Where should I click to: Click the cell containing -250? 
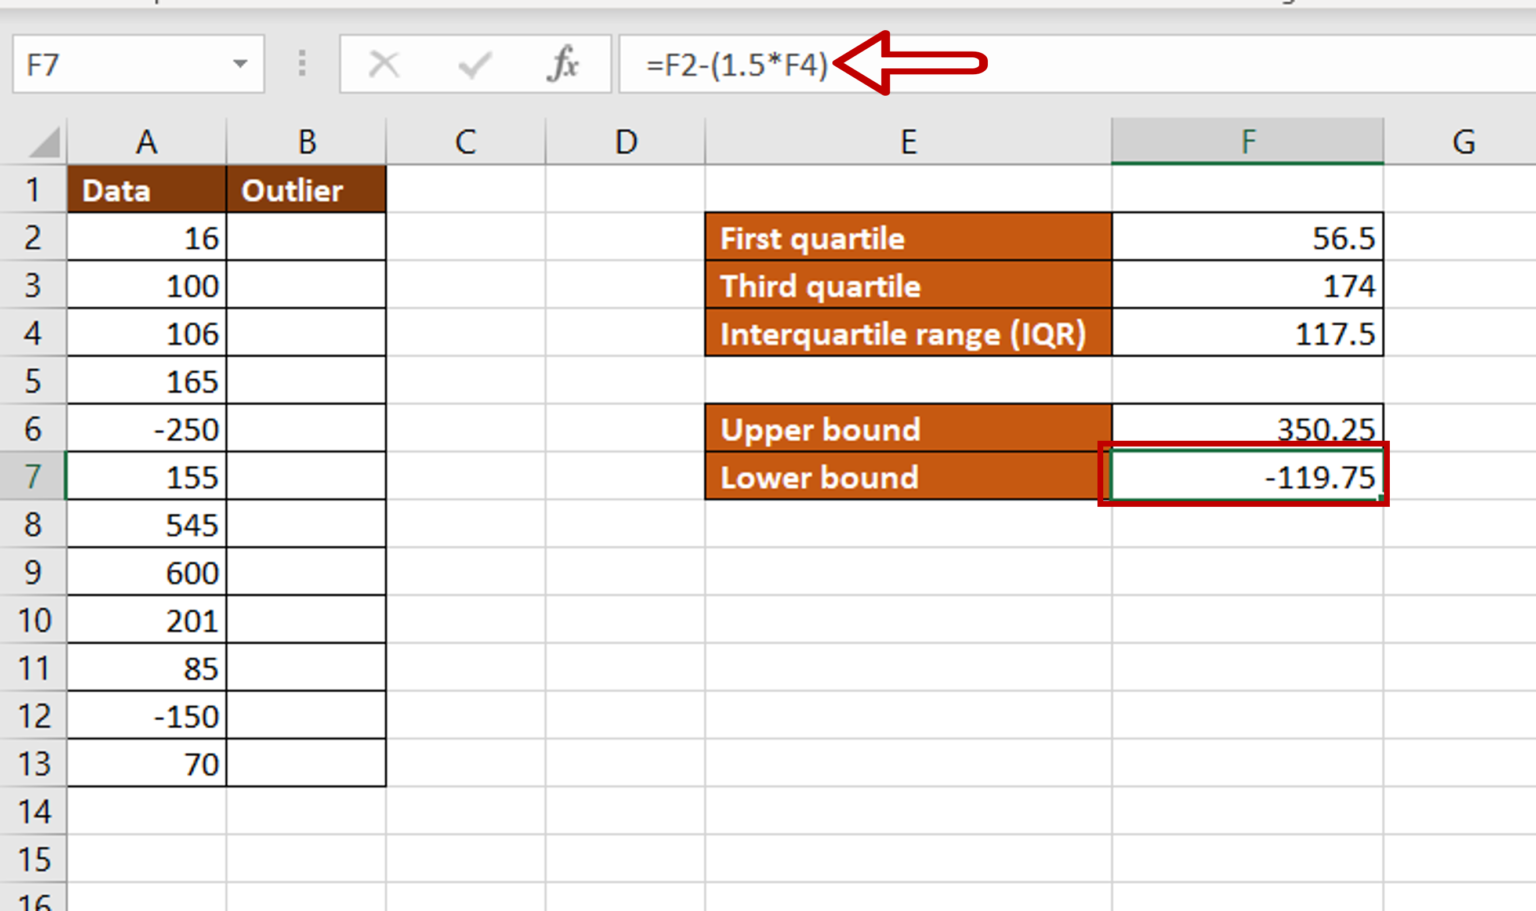[146, 429]
